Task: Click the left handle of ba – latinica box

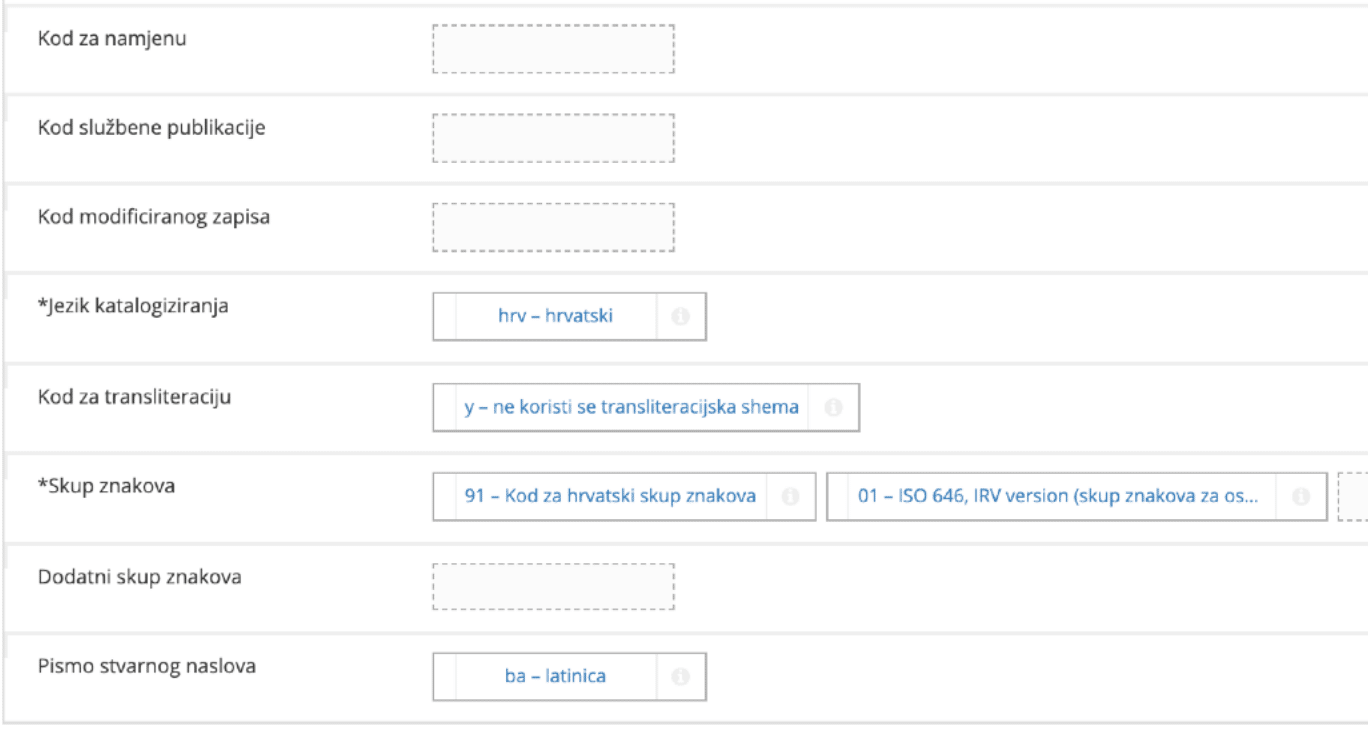Action: [444, 677]
